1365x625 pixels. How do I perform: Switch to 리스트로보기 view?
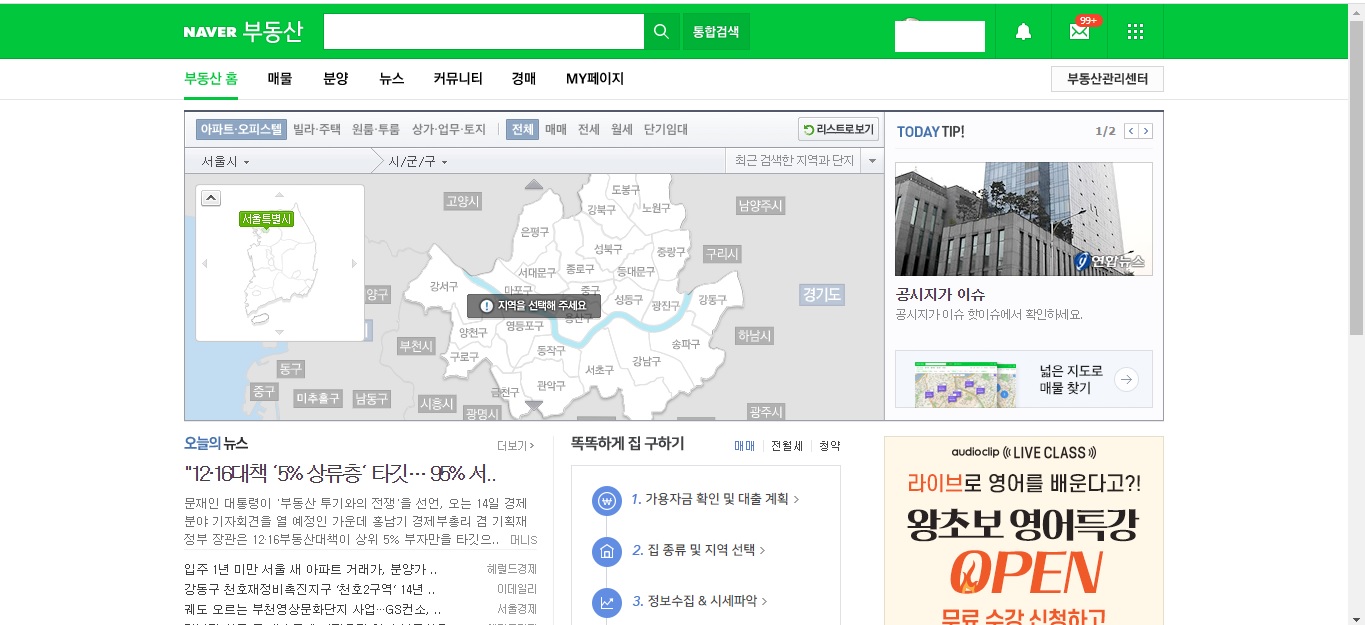coord(839,129)
